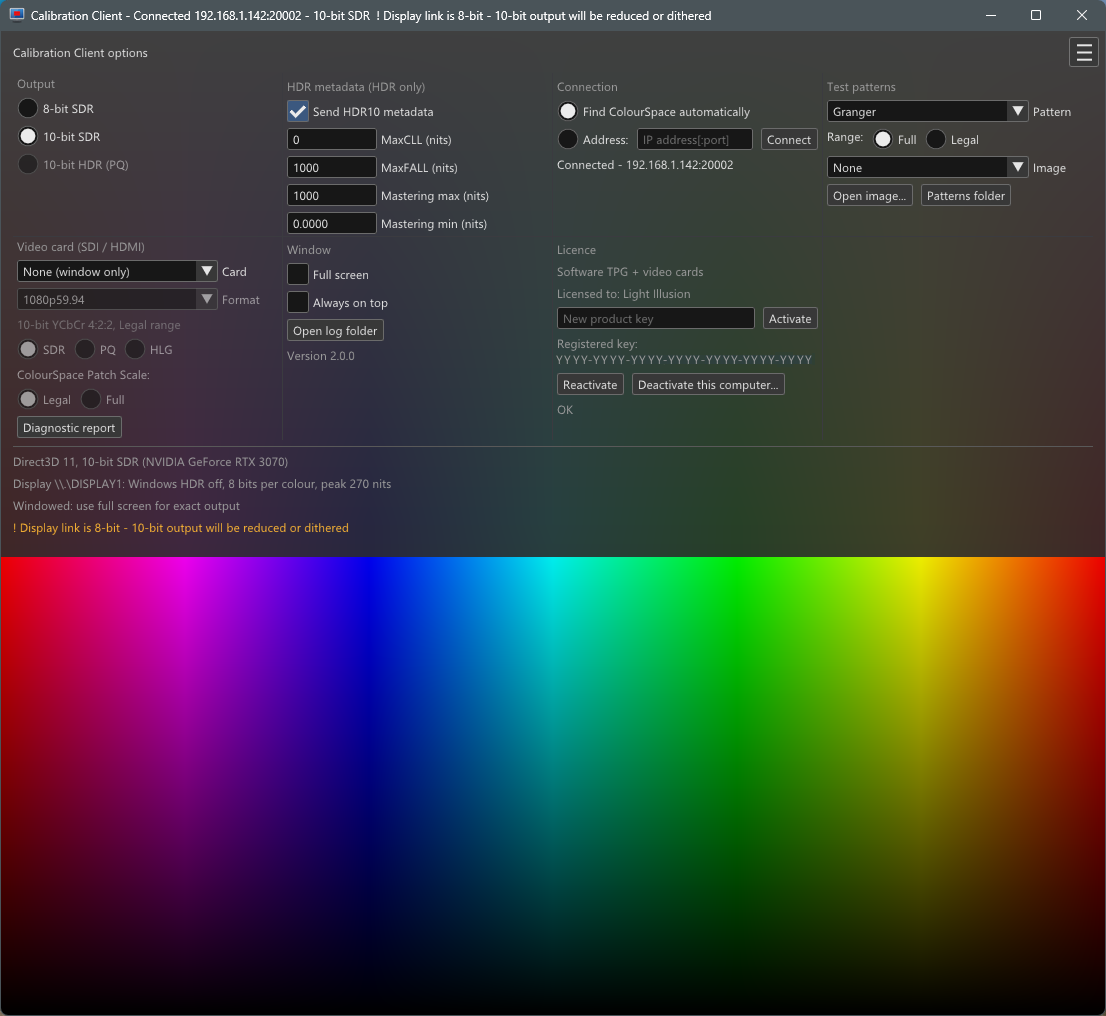This screenshot has width=1106, height=1016.
Task: Select HLG video card mode
Action: [x=135, y=349]
